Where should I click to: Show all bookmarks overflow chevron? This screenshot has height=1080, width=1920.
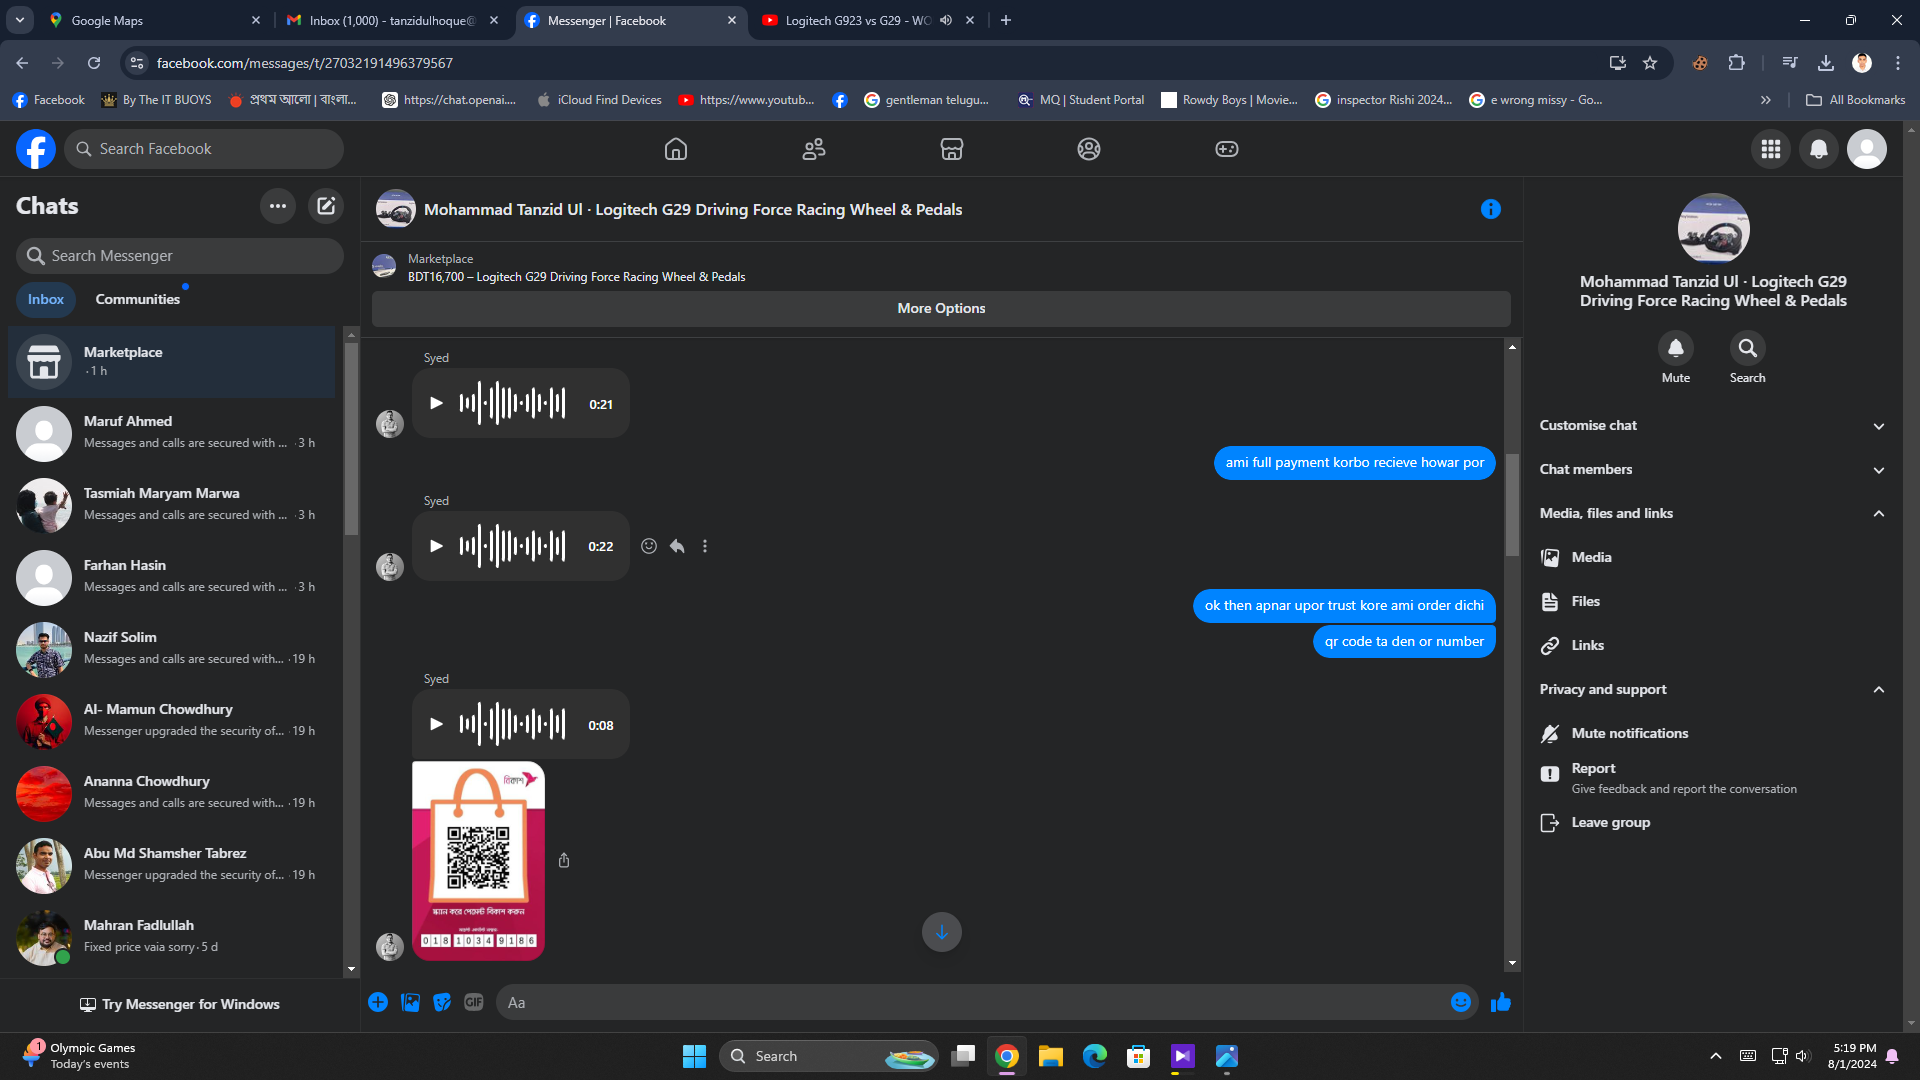pyautogui.click(x=1766, y=100)
